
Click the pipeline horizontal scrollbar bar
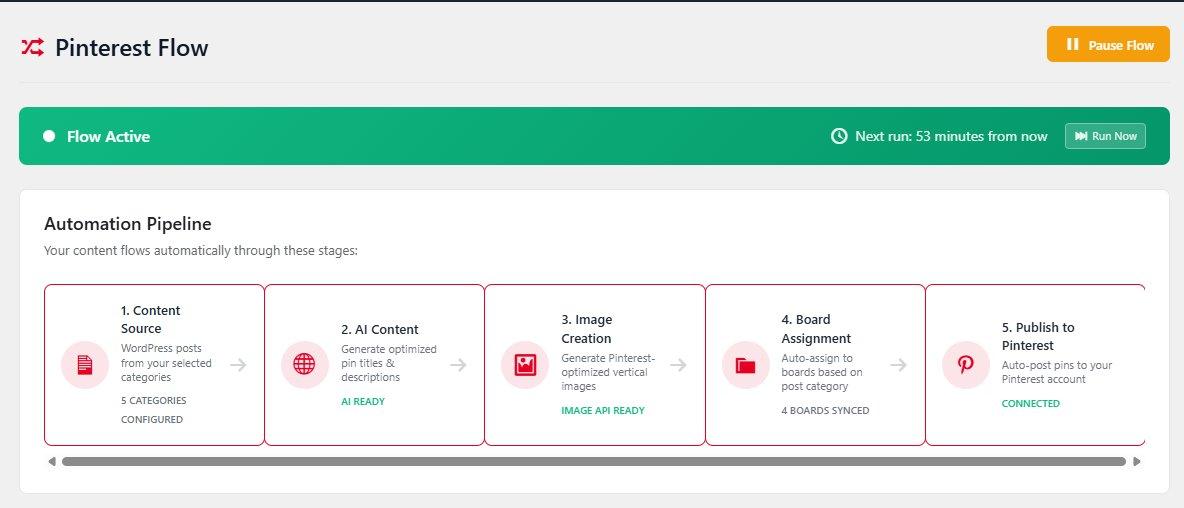594,461
